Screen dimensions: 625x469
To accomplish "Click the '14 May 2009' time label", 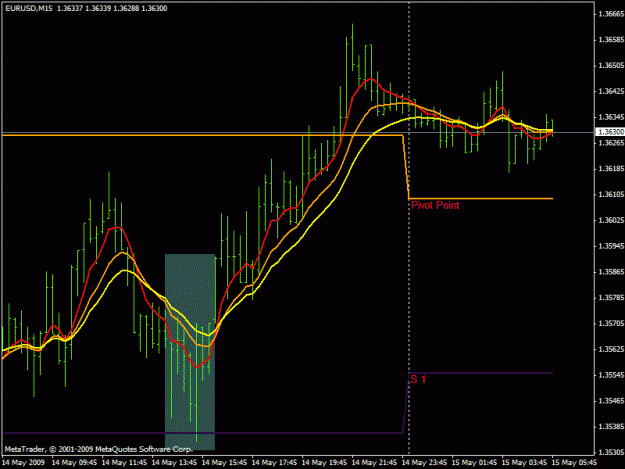I will (x=24, y=463).
